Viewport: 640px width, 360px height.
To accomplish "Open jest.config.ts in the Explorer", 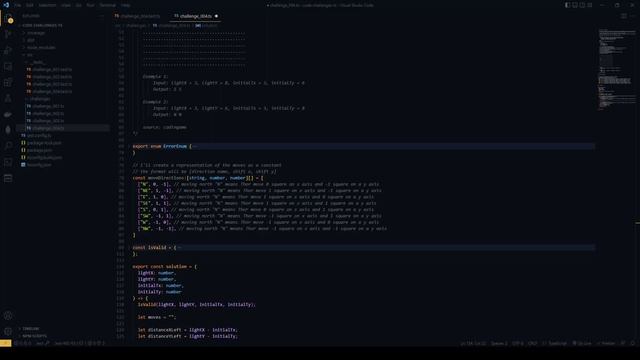I will (39, 136).
